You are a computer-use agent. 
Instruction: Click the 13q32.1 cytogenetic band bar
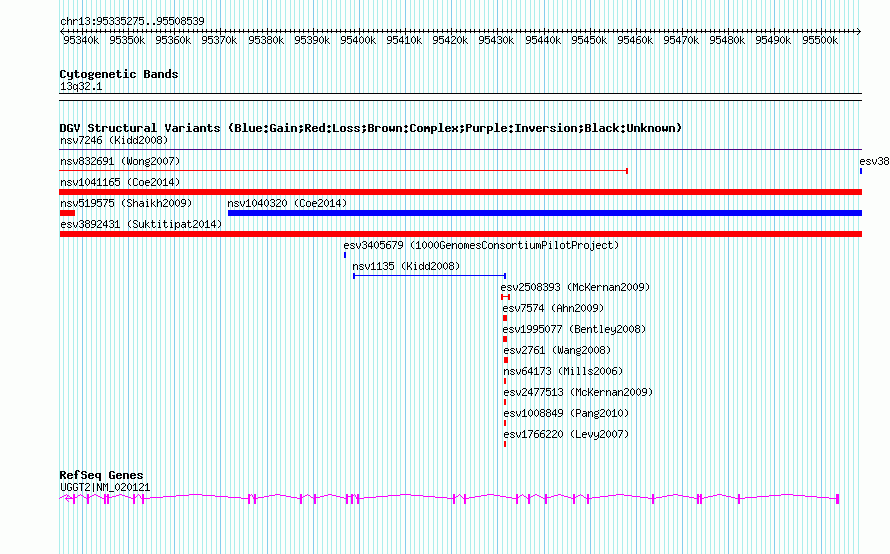pyautogui.click(x=460, y=97)
